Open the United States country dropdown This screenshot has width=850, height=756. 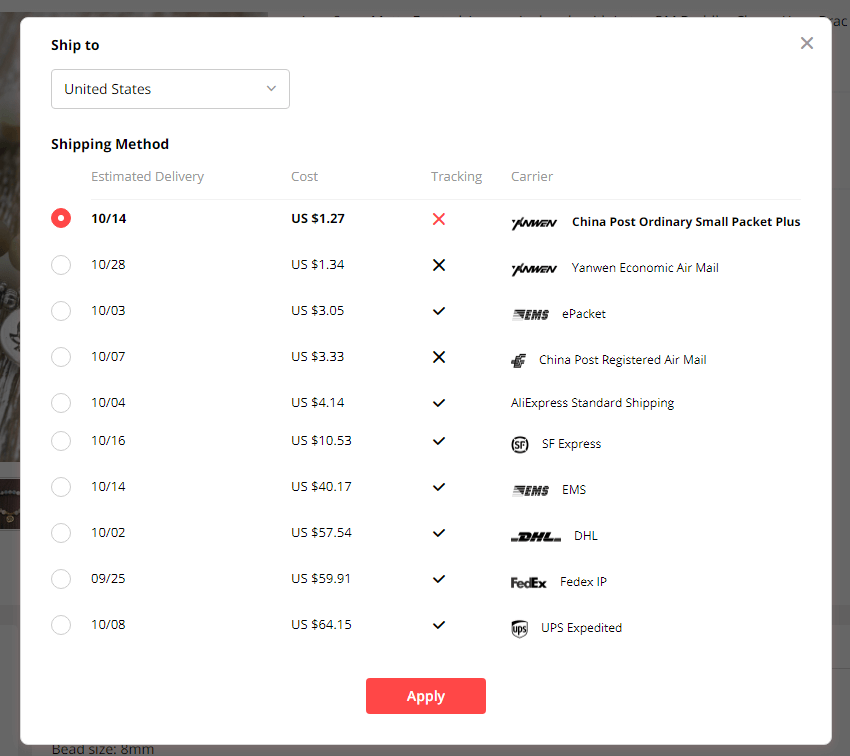click(170, 89)
